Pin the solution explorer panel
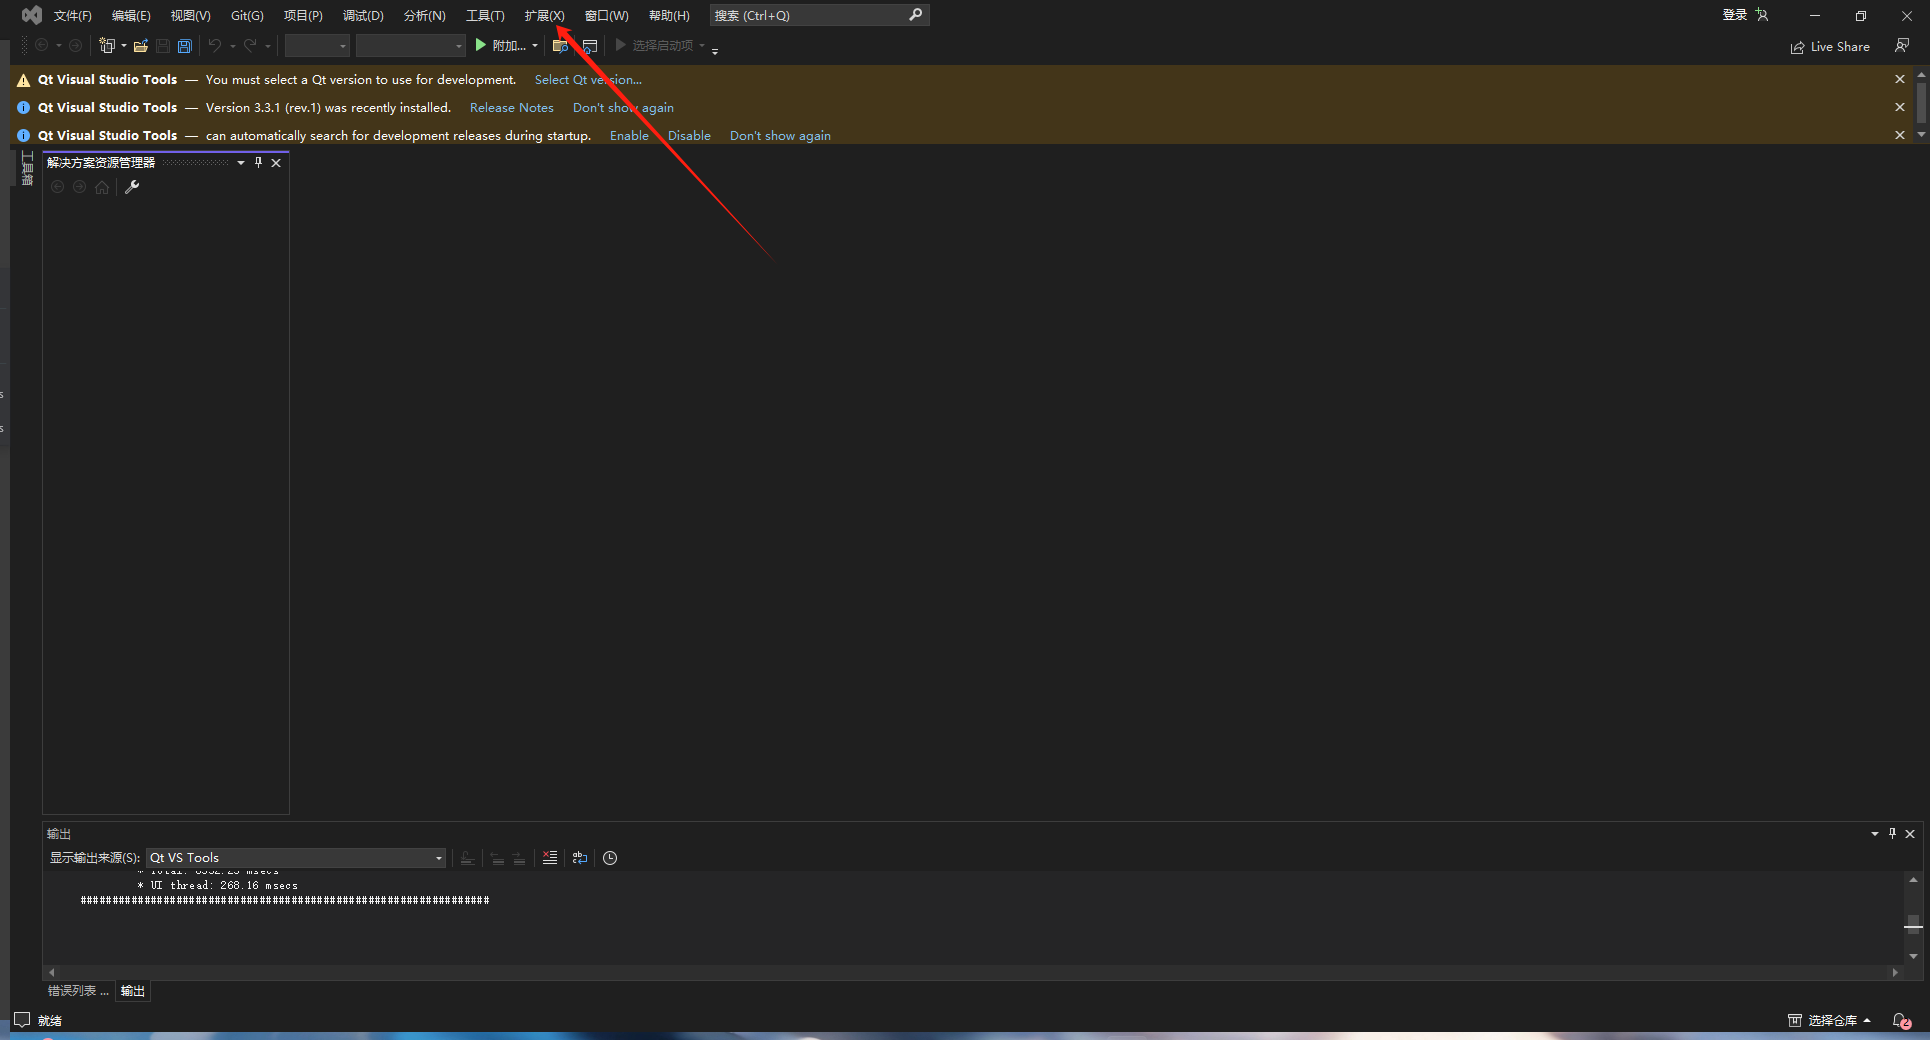The image size is (1930, 1040). [258, 161]
